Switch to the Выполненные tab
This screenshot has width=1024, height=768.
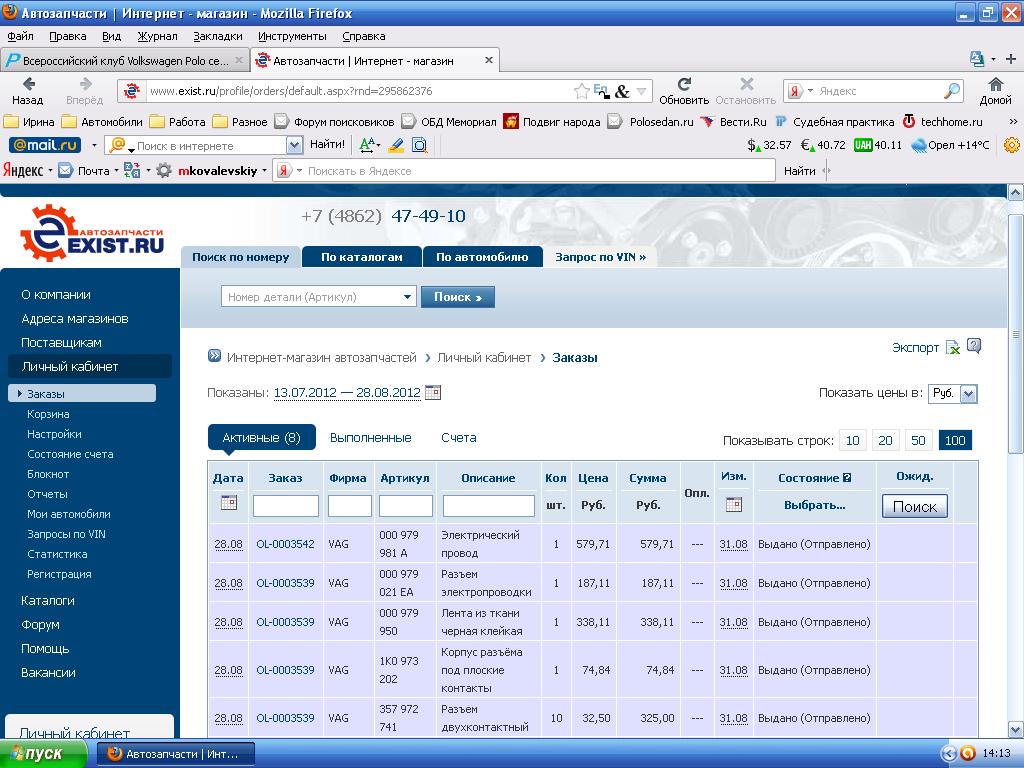370,438
